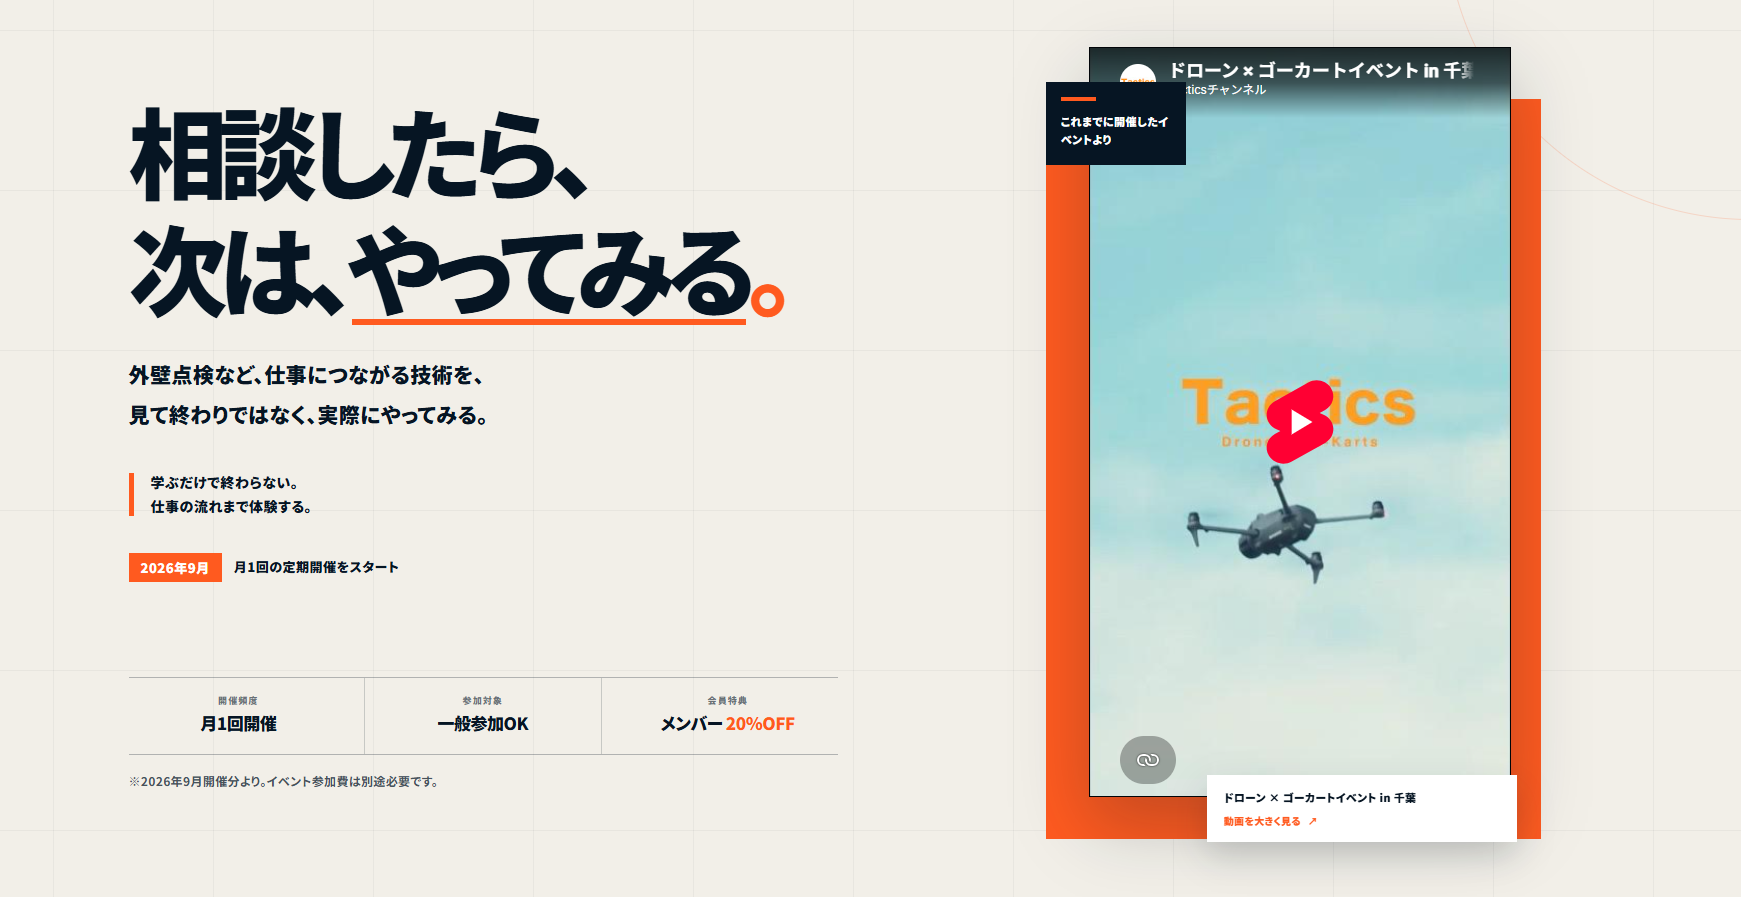Click the orange circle ending the headline
This screenshot has height=897, width=1741.
(x=768, y=300)
